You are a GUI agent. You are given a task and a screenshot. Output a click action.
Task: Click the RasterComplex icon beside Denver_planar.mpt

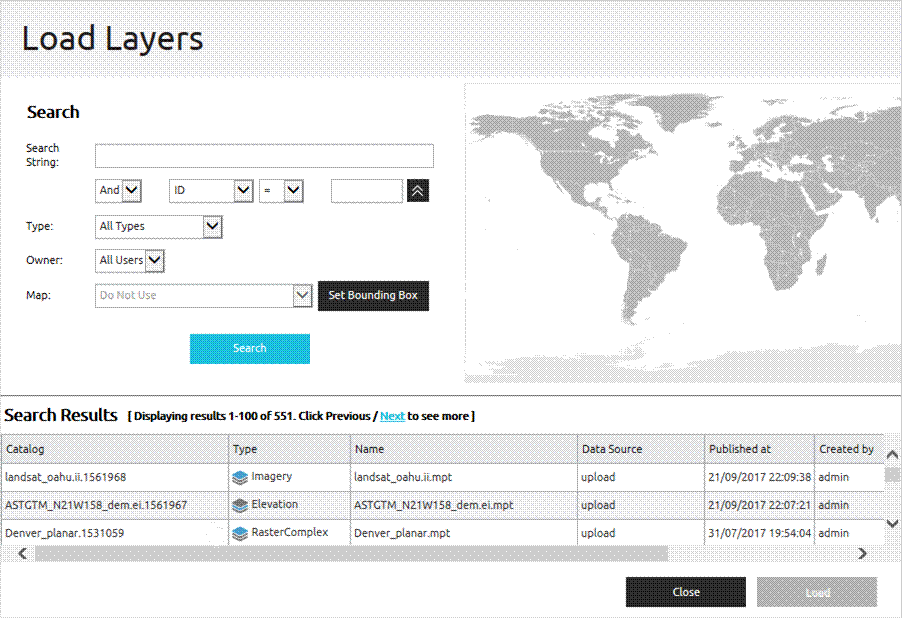pos(238,533)
